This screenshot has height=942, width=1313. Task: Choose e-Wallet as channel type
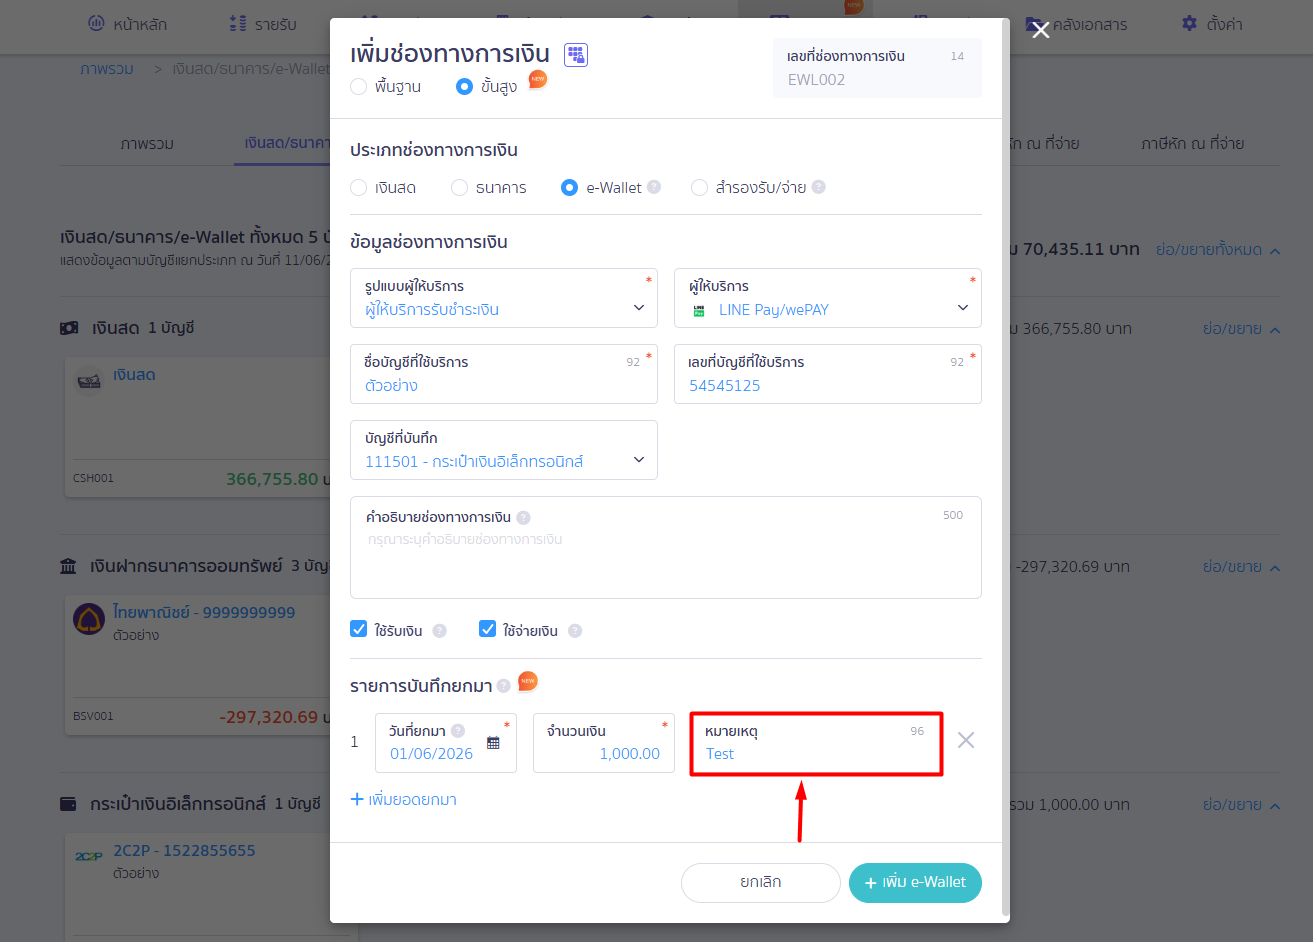[x=569, y=187]
